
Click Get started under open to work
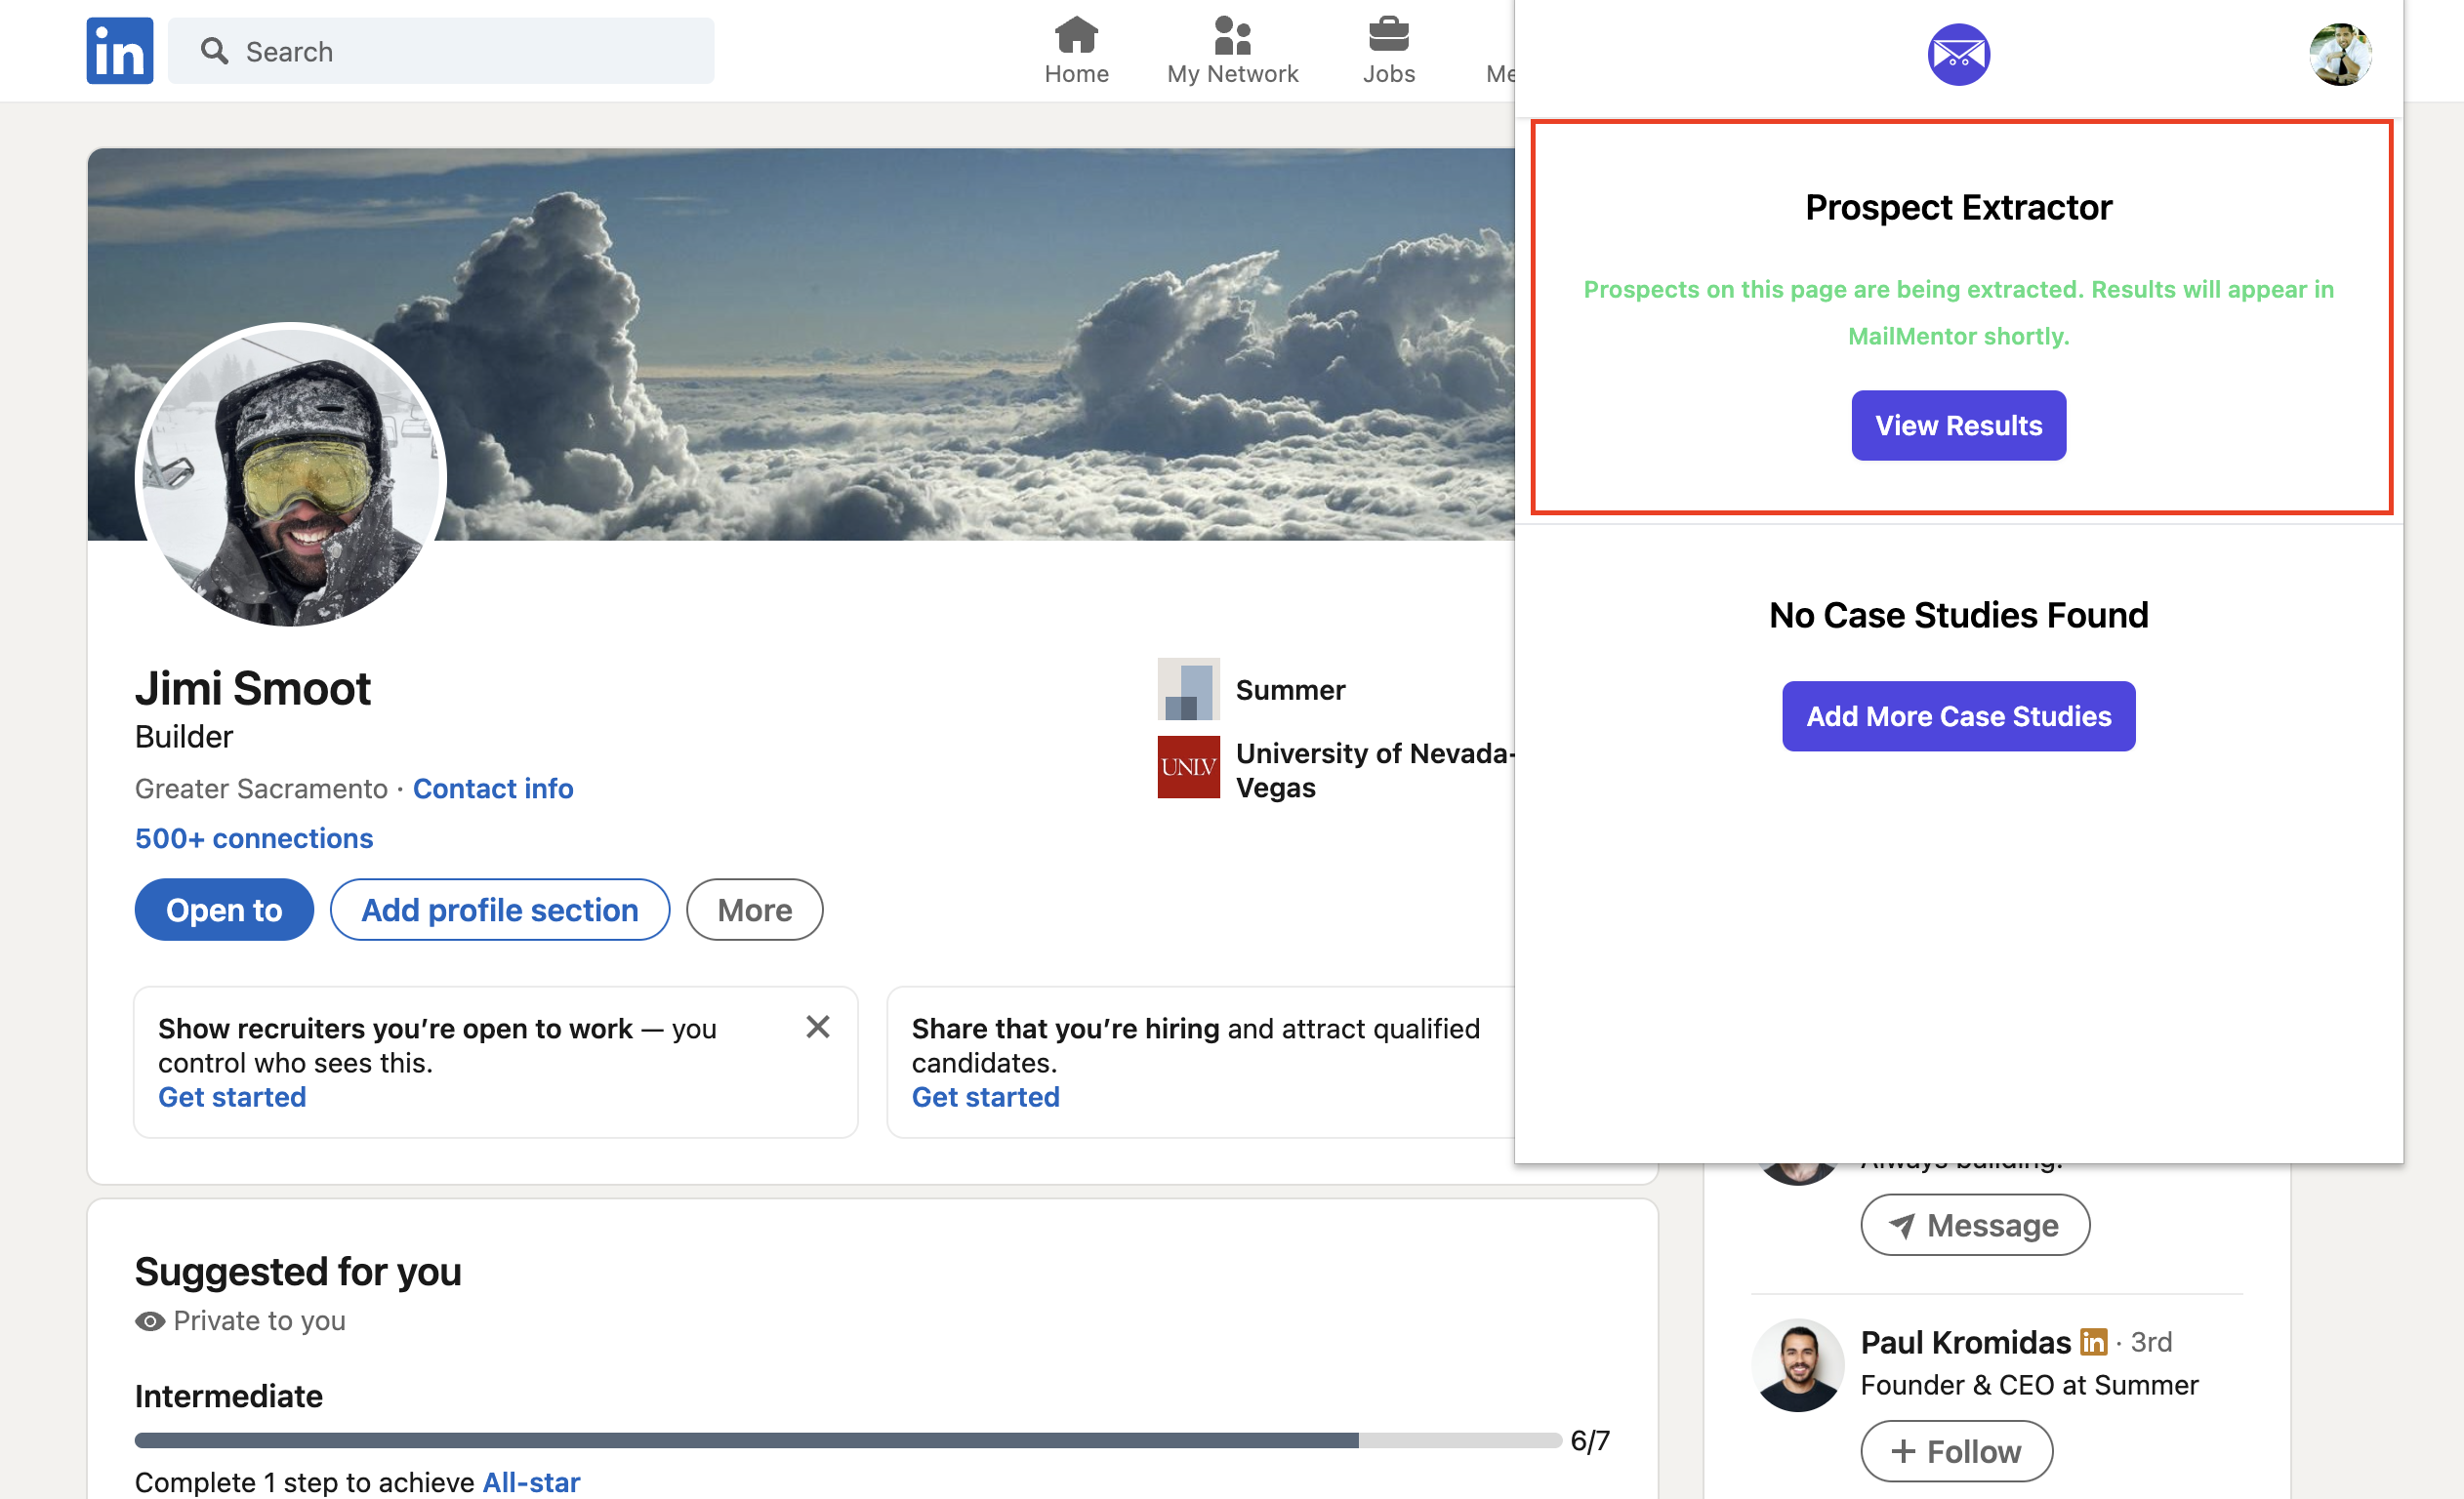point(232,1097)
